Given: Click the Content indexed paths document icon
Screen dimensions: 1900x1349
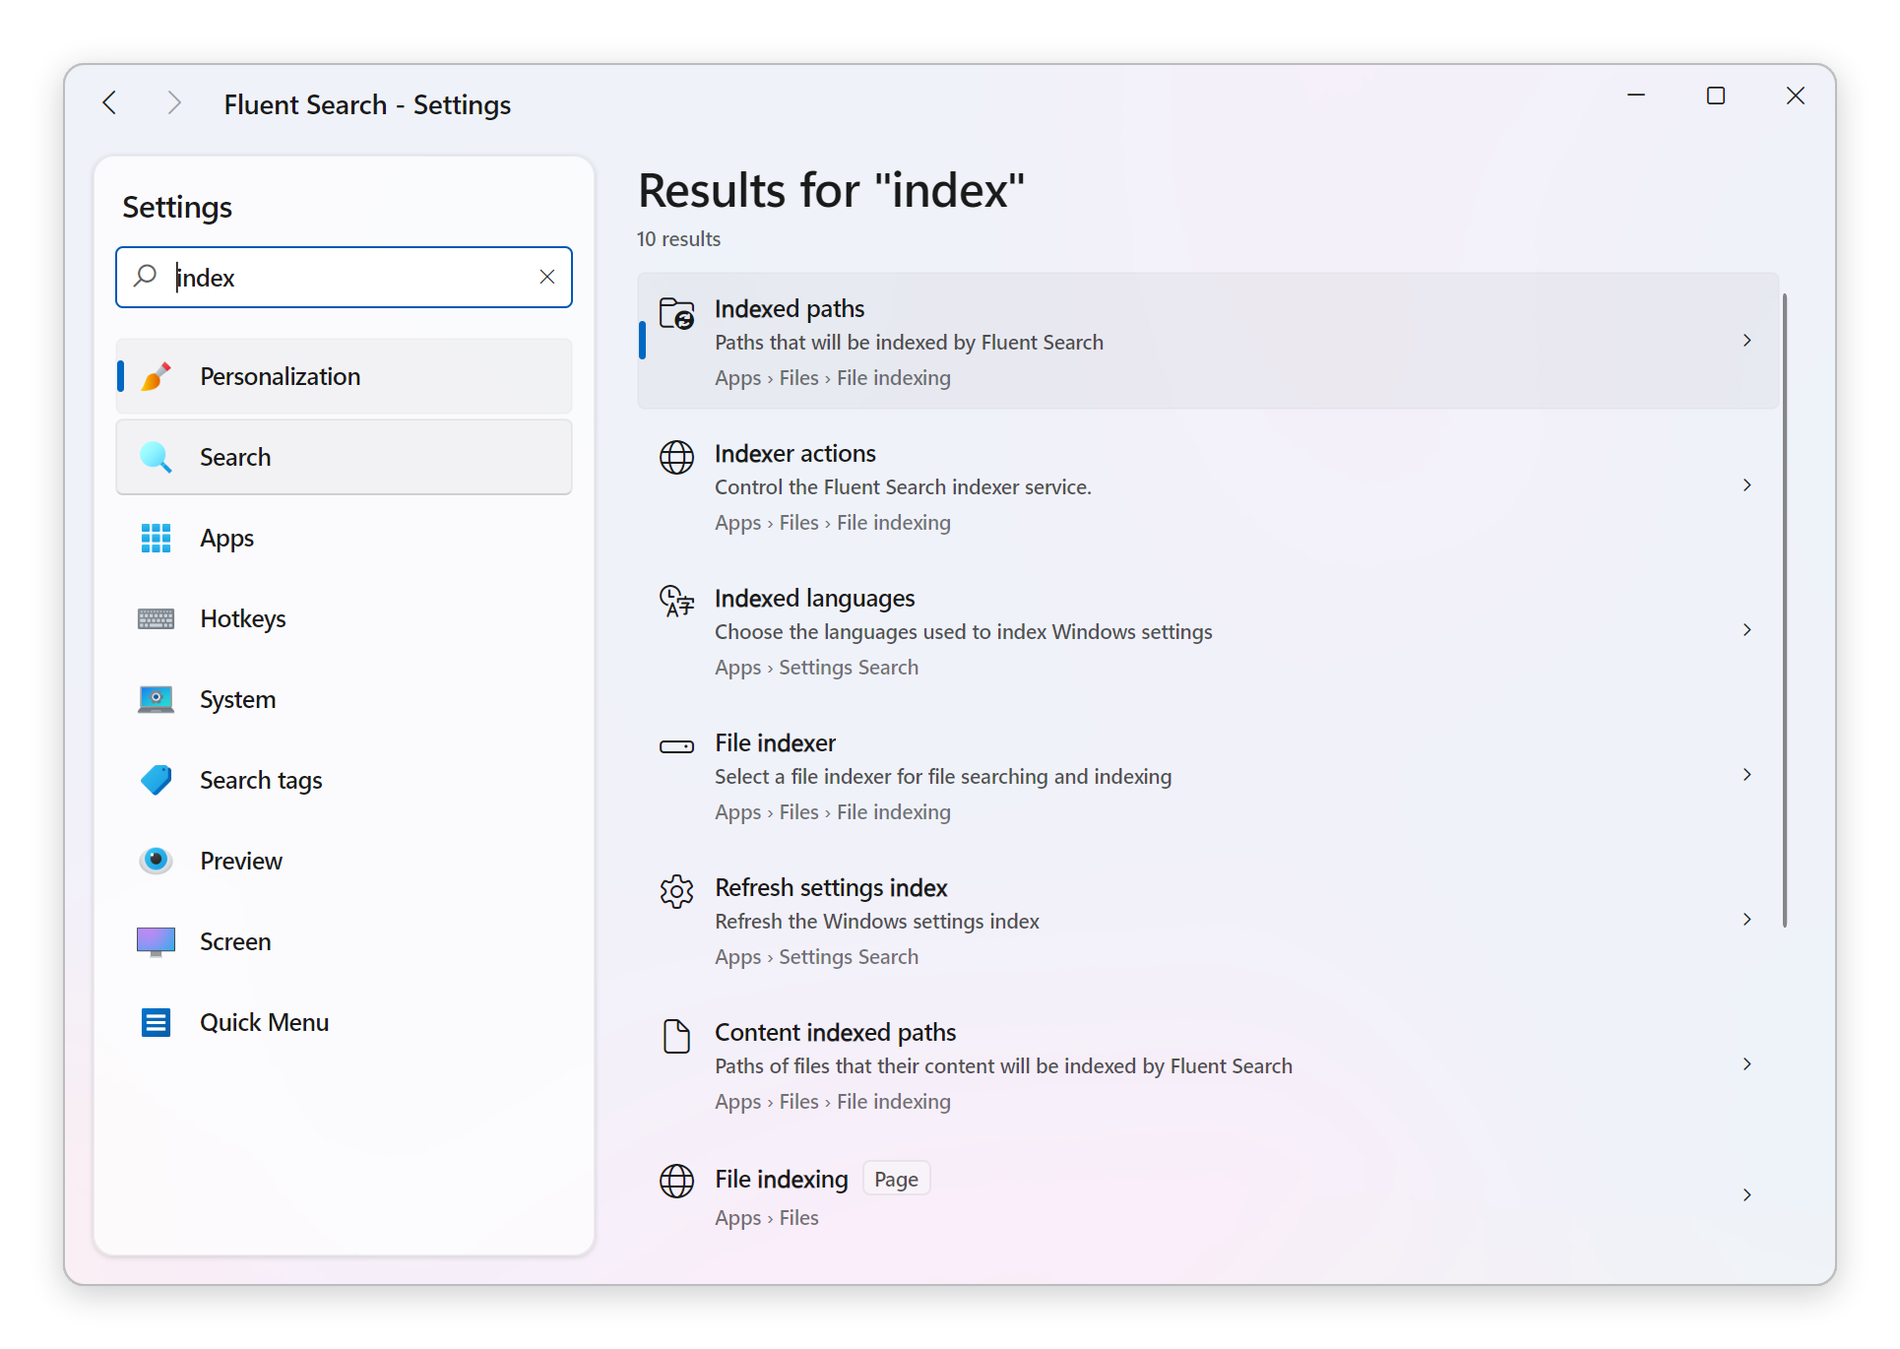Looking at the screenshot, I should (677, 1036).
